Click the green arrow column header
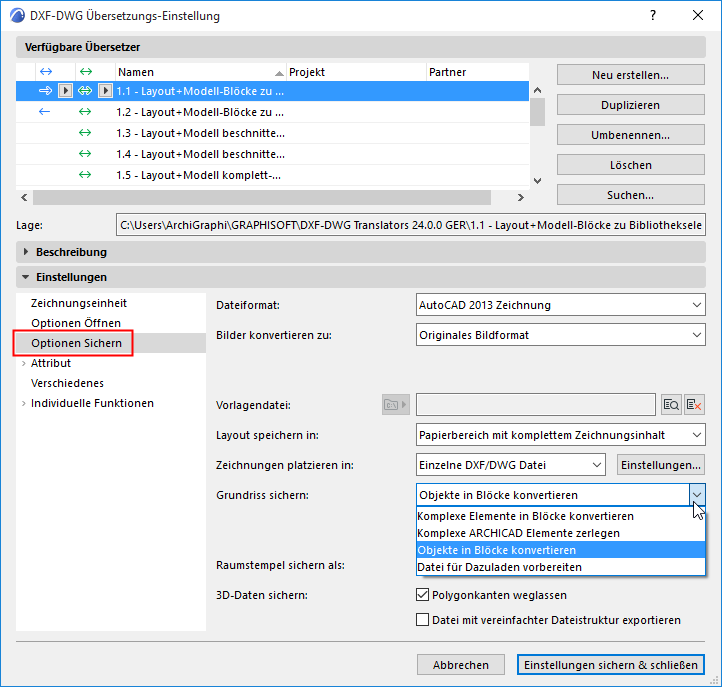This screenshot has width=722, height=687. click(86, 71)
